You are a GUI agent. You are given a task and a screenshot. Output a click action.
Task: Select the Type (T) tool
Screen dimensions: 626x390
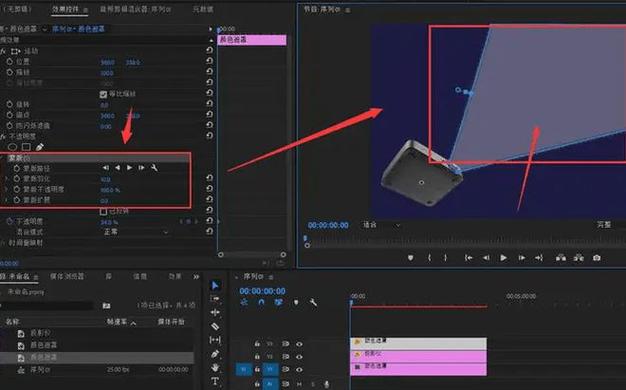pos(215,381)
